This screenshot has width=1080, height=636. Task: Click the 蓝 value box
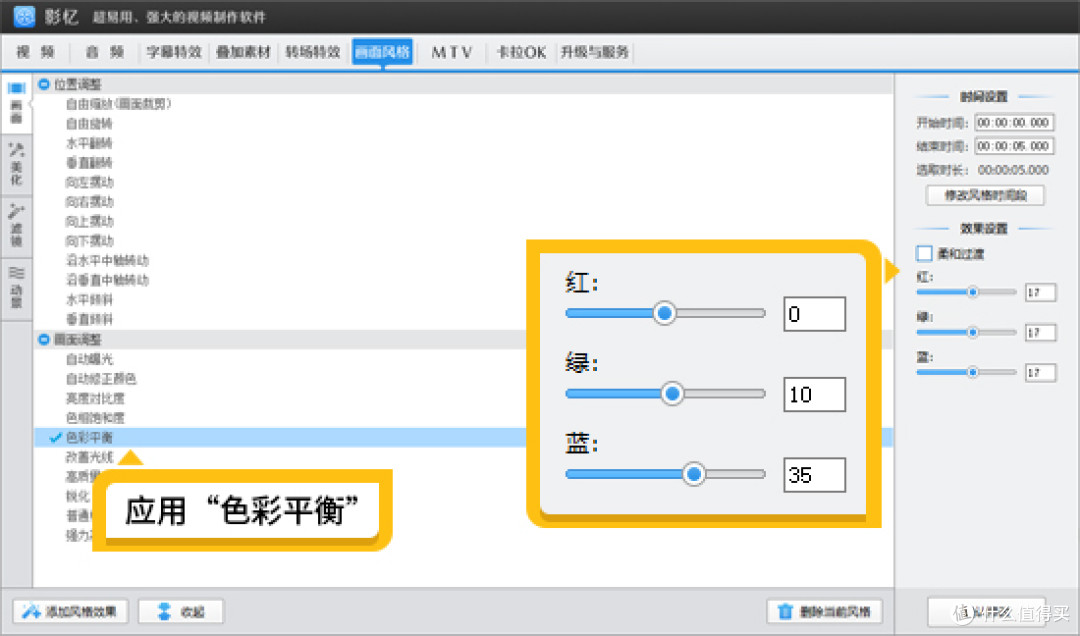(1040, 372)
